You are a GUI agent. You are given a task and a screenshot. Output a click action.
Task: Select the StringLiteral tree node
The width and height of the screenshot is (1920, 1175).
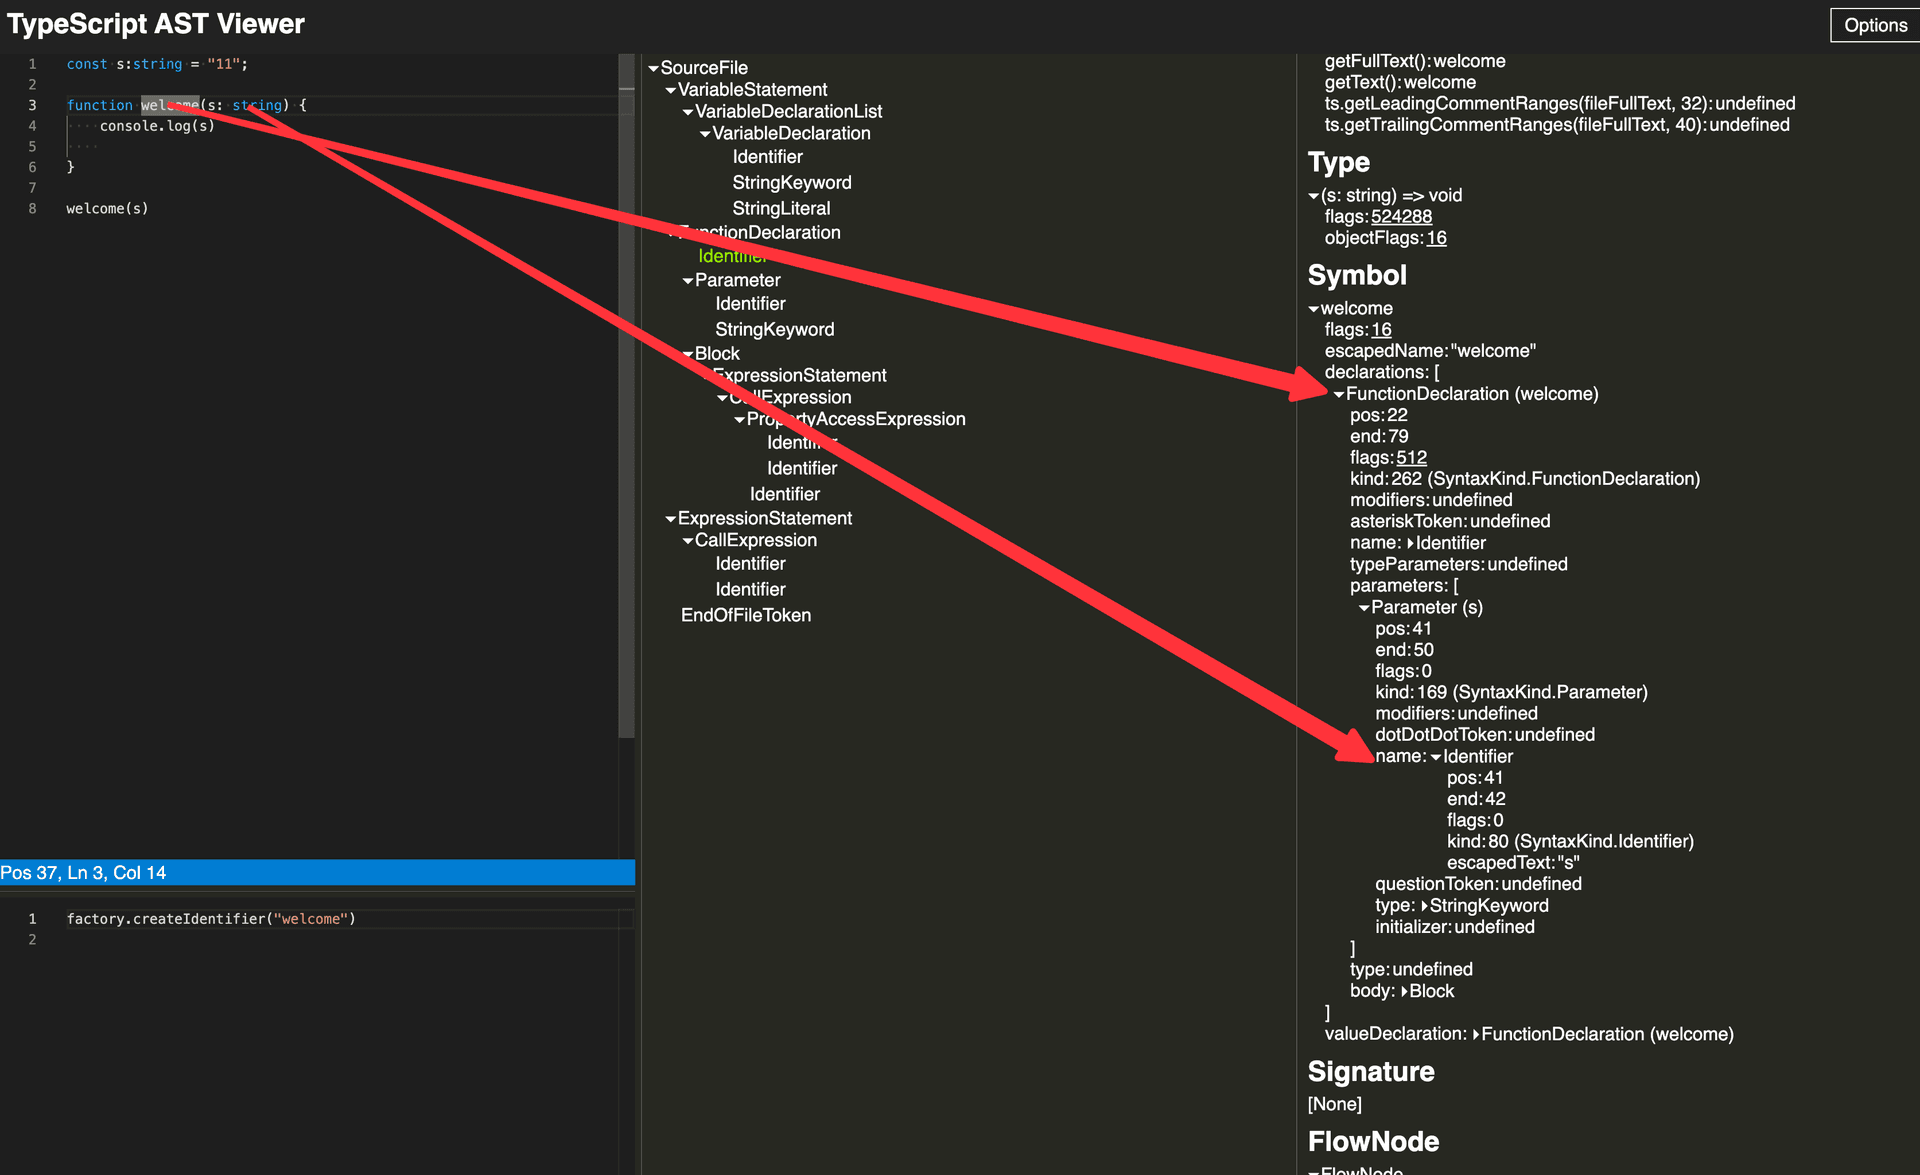pos(780,208)
